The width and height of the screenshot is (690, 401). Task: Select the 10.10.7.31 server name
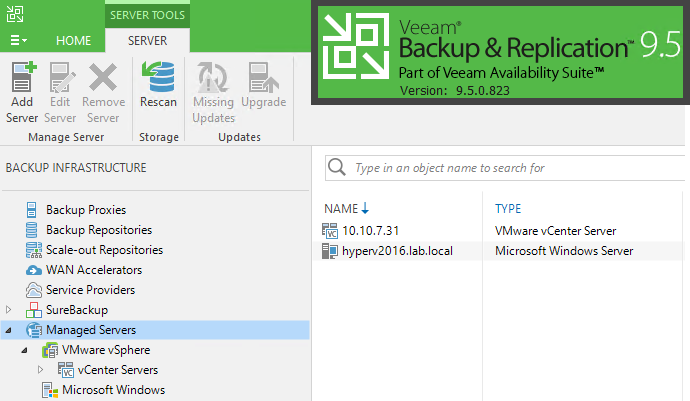371,231
